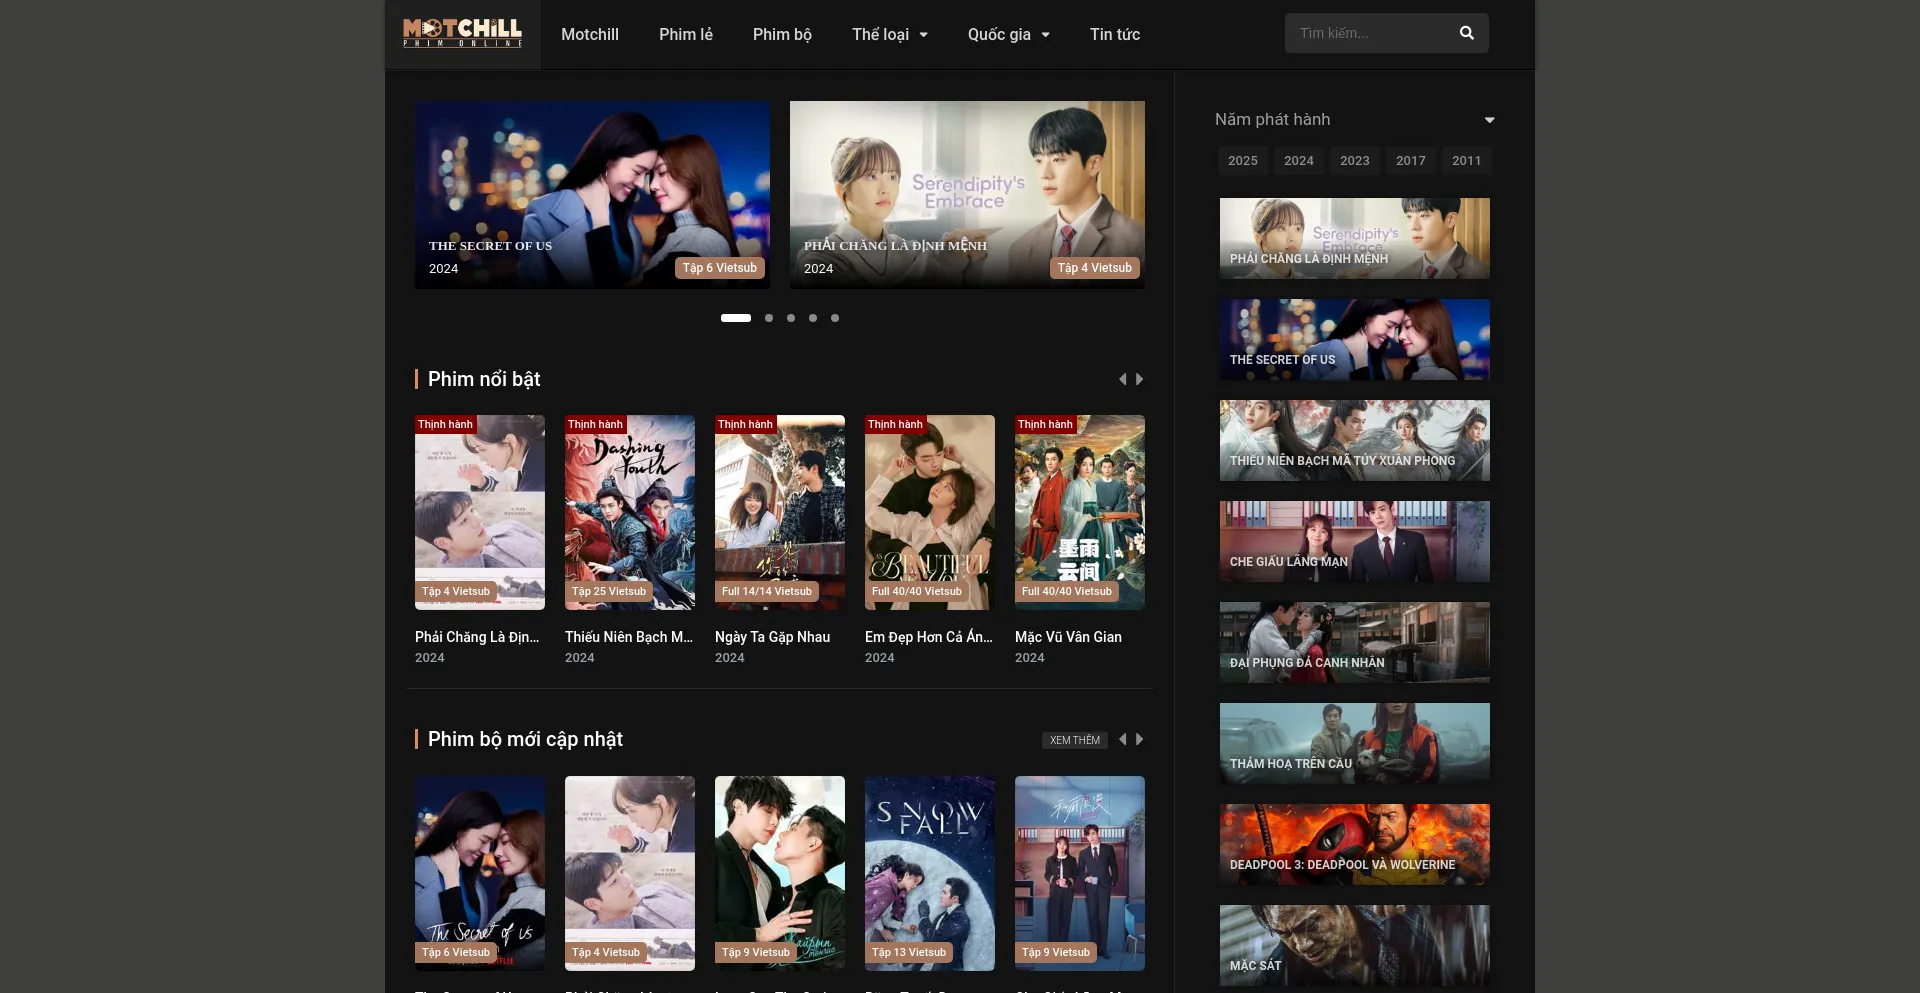Open the Phim bộ menu item

(x=782, y=34)
